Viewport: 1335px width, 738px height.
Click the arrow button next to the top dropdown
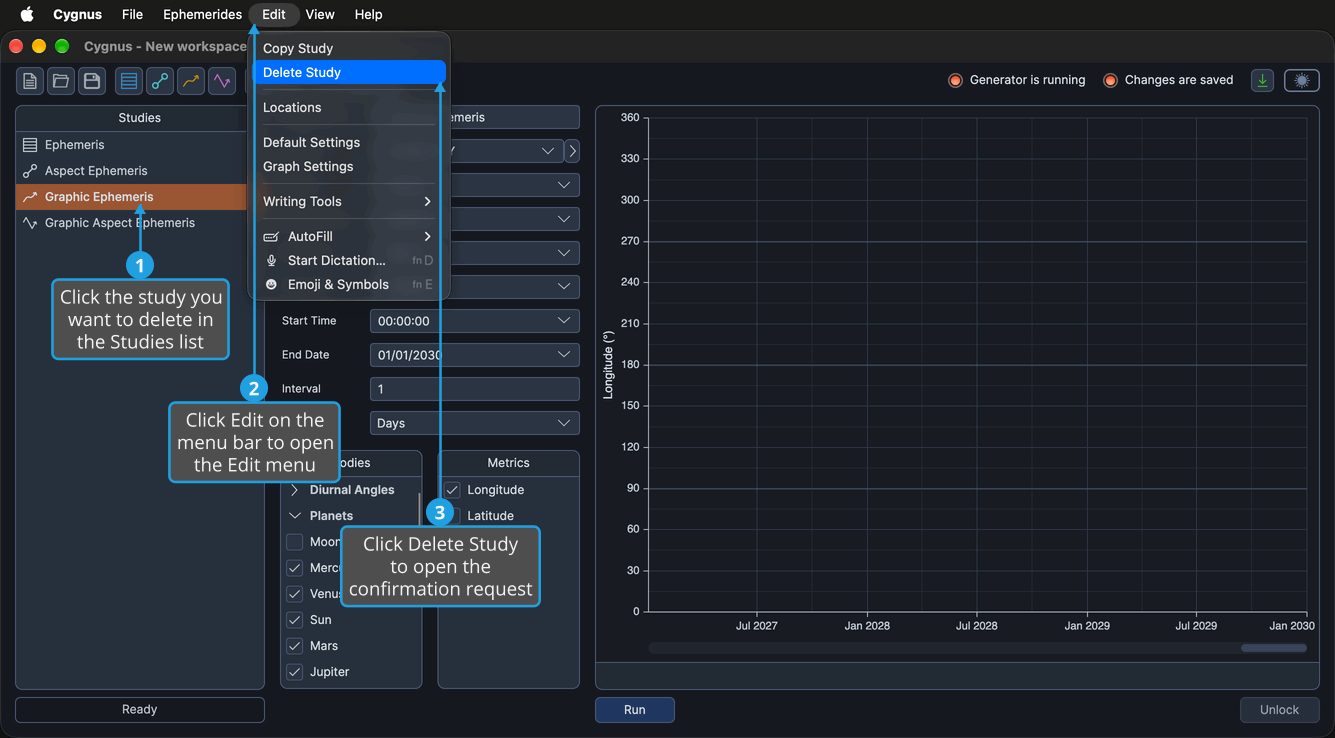[572, 151]
